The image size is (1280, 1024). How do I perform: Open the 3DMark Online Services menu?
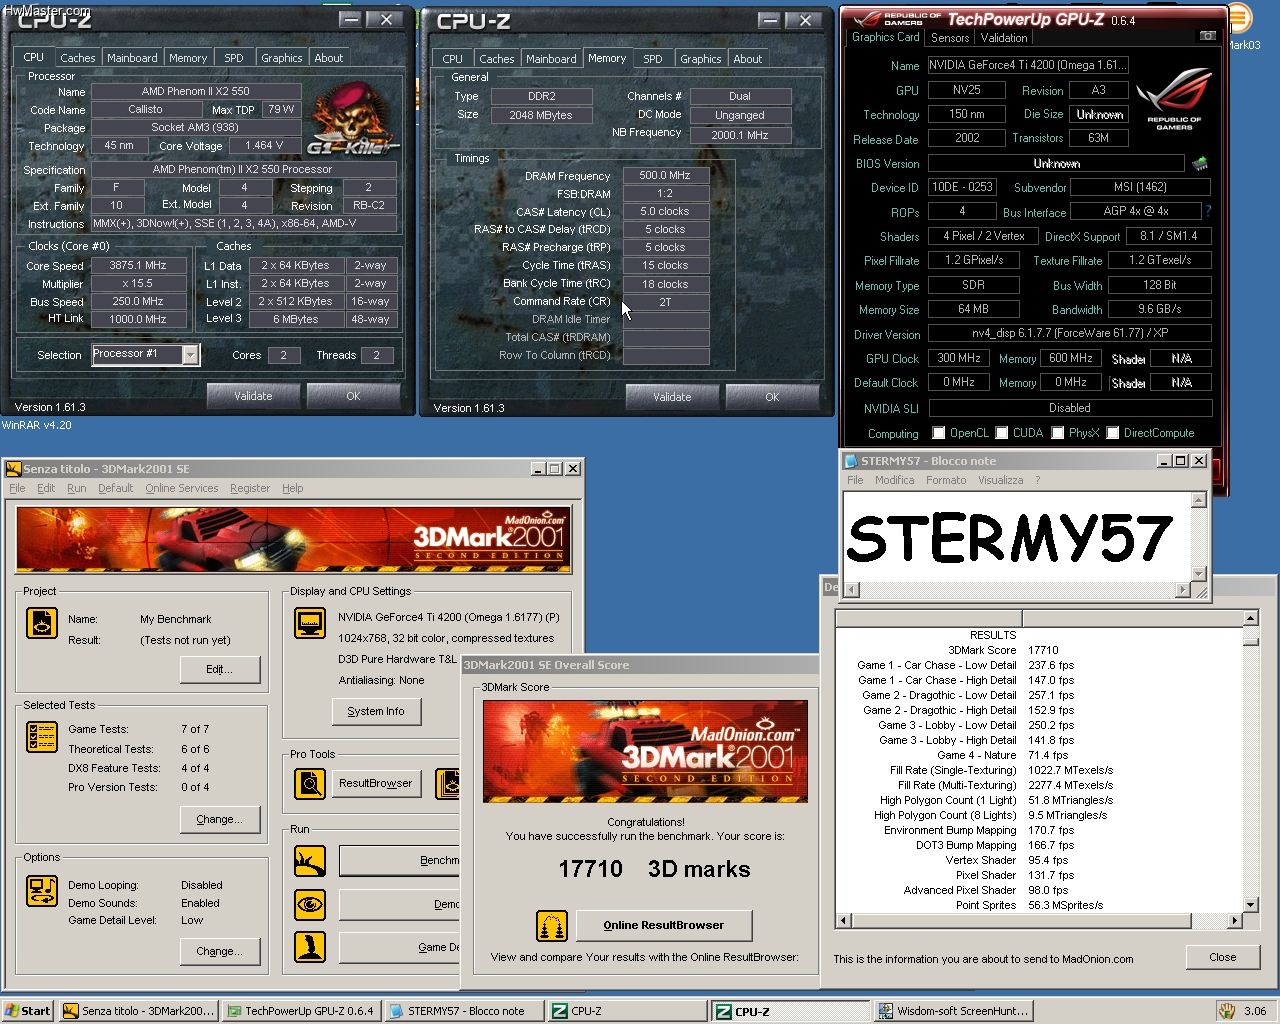point(181,488)
